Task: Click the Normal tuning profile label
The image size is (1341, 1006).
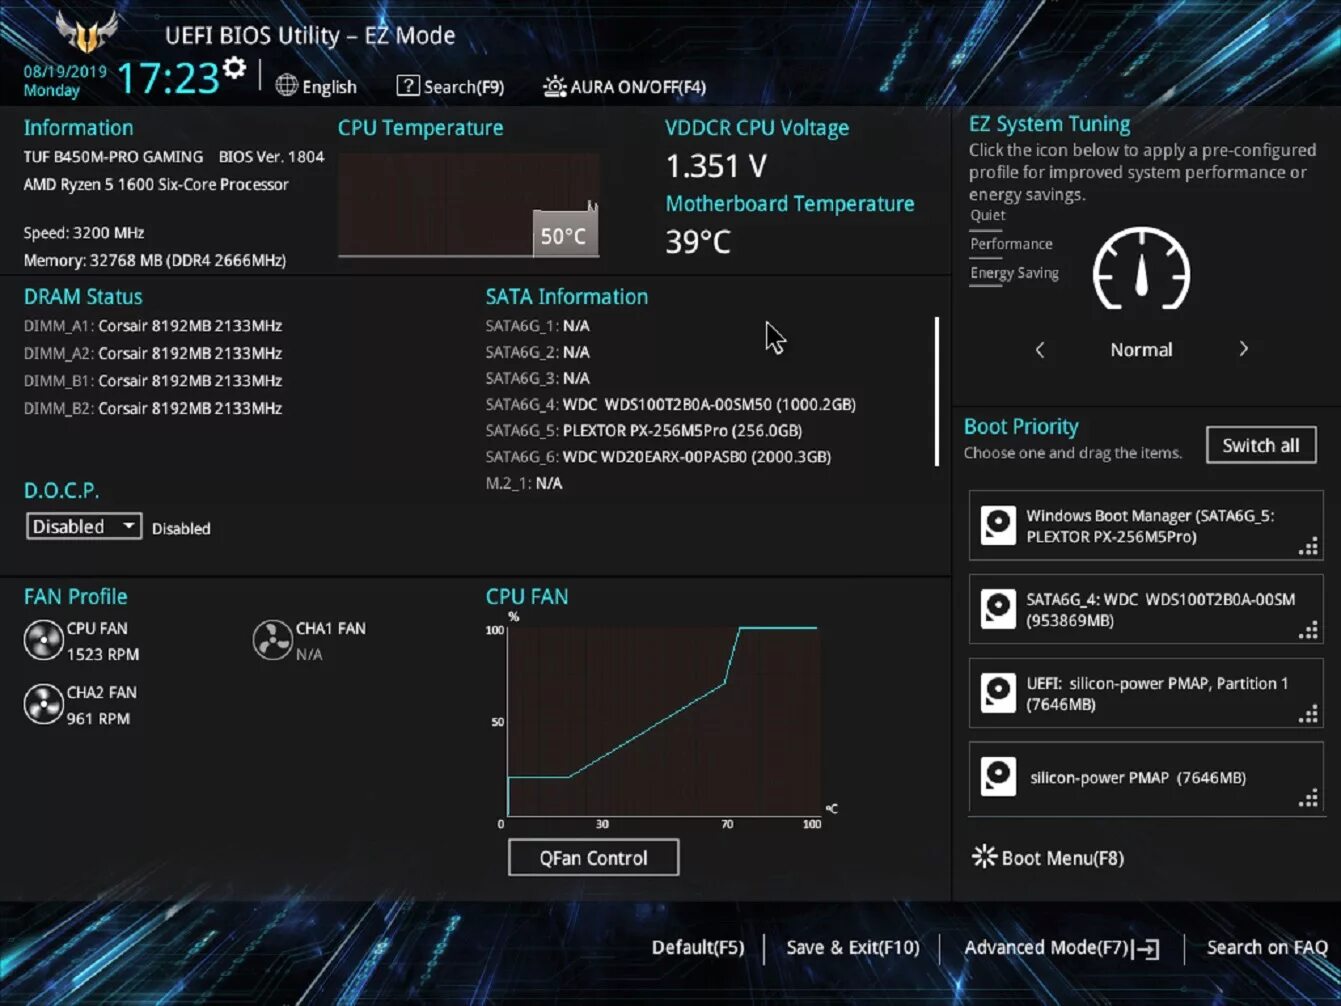Action: (x=1141, y=350)
